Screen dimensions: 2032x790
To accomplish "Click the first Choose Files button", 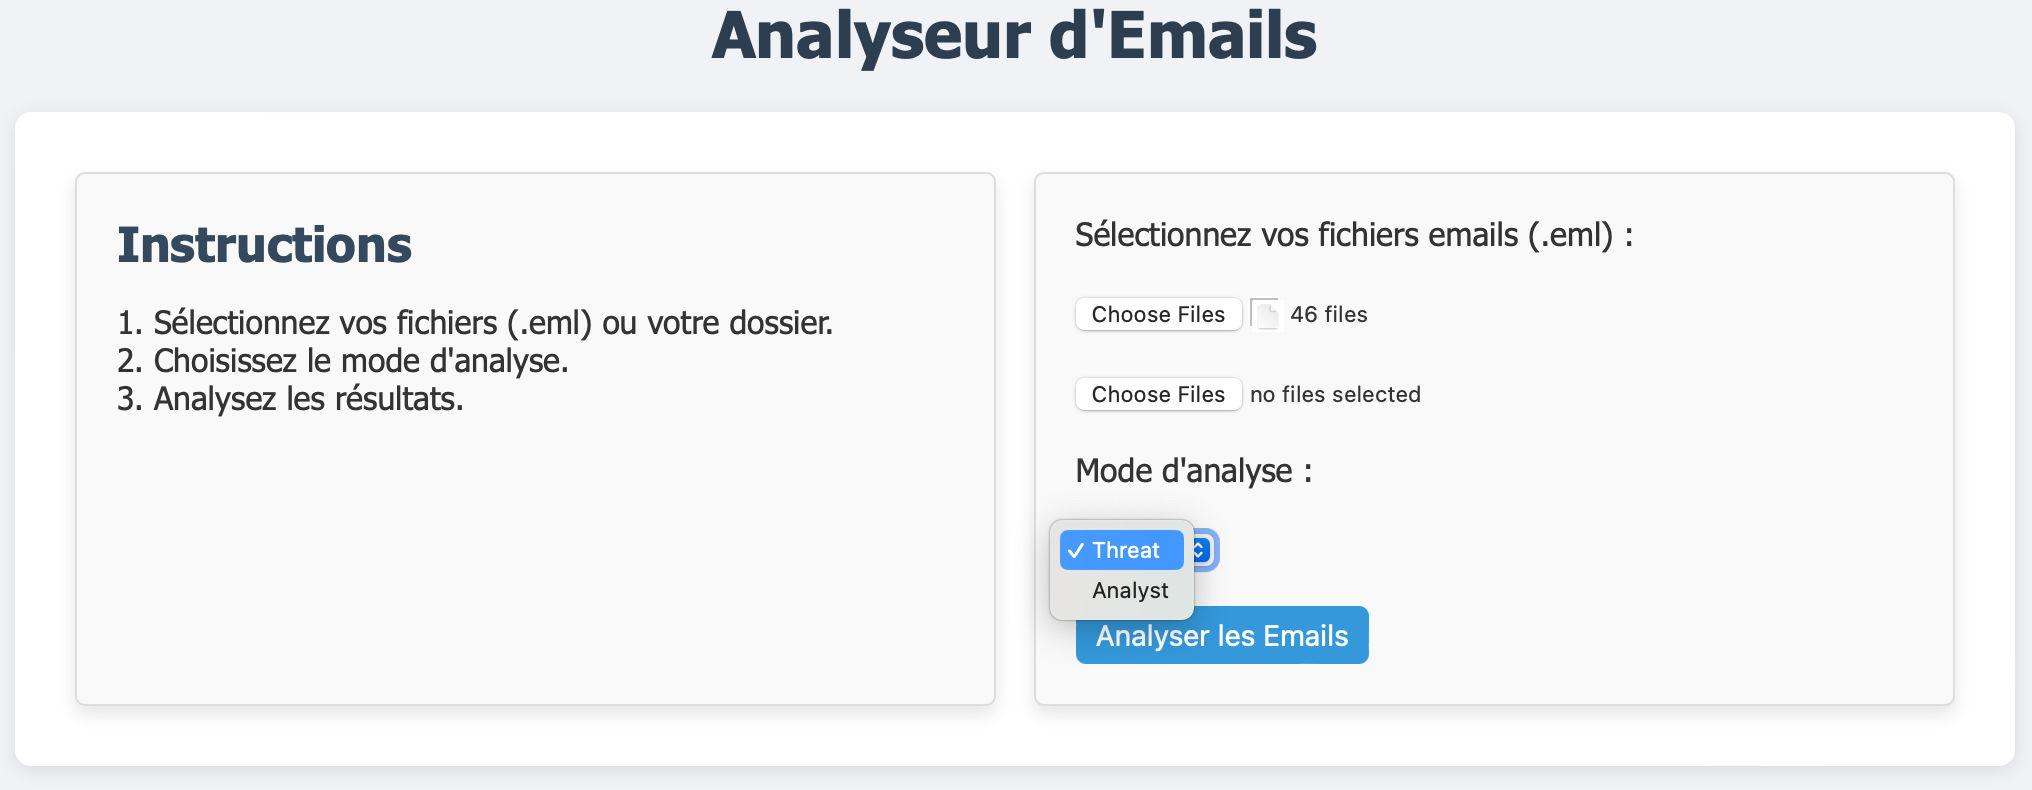I will click(x=1158, y=313).
